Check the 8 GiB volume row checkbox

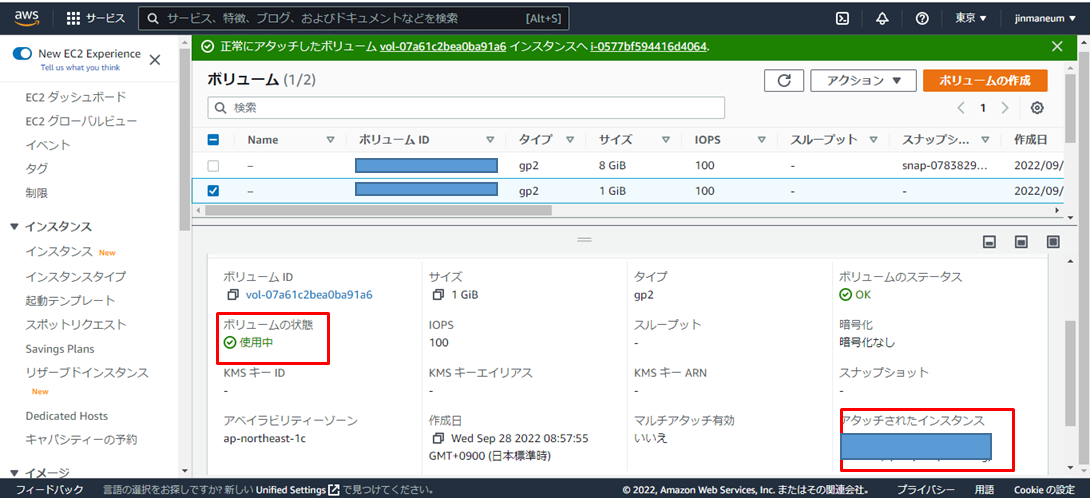(213, 166)
